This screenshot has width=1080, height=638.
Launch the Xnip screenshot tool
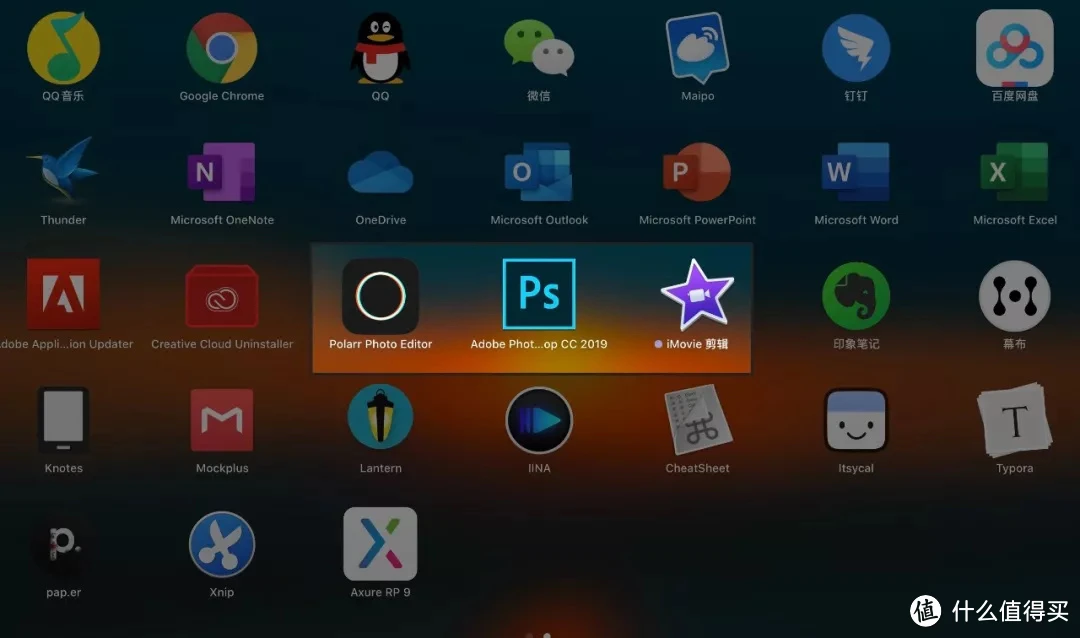pyautogui.click(x=222, y=544)
